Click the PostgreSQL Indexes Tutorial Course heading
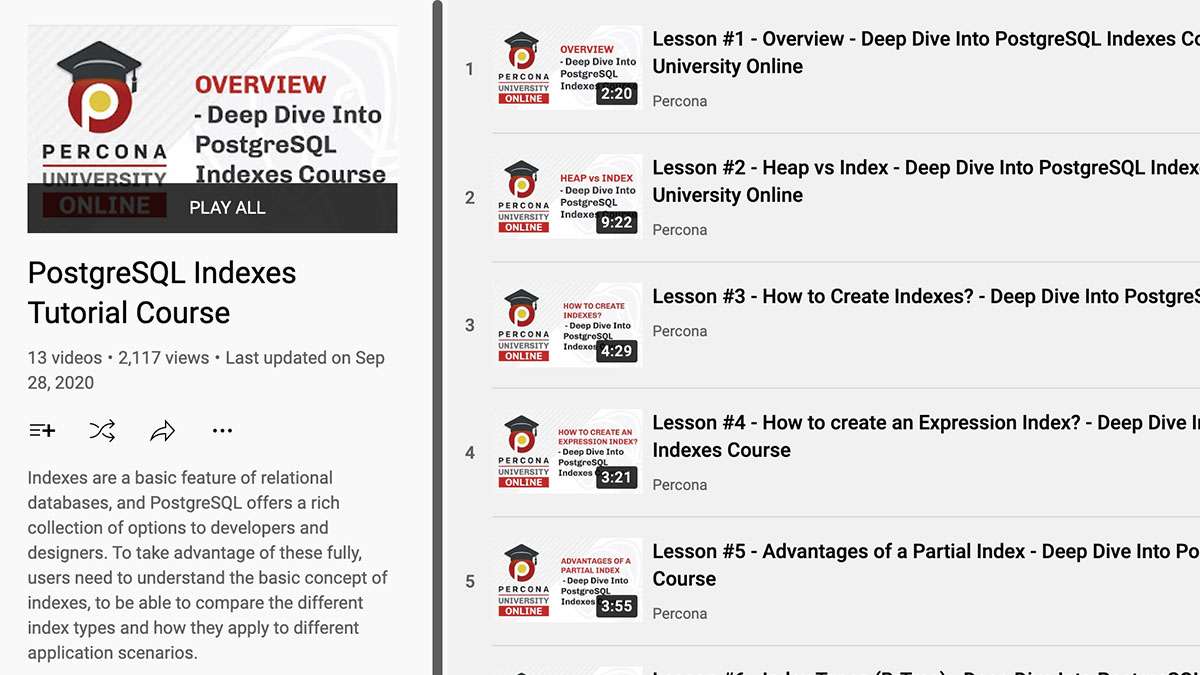This screenshot has width=1200, height=675. click(x=162, y=293)
